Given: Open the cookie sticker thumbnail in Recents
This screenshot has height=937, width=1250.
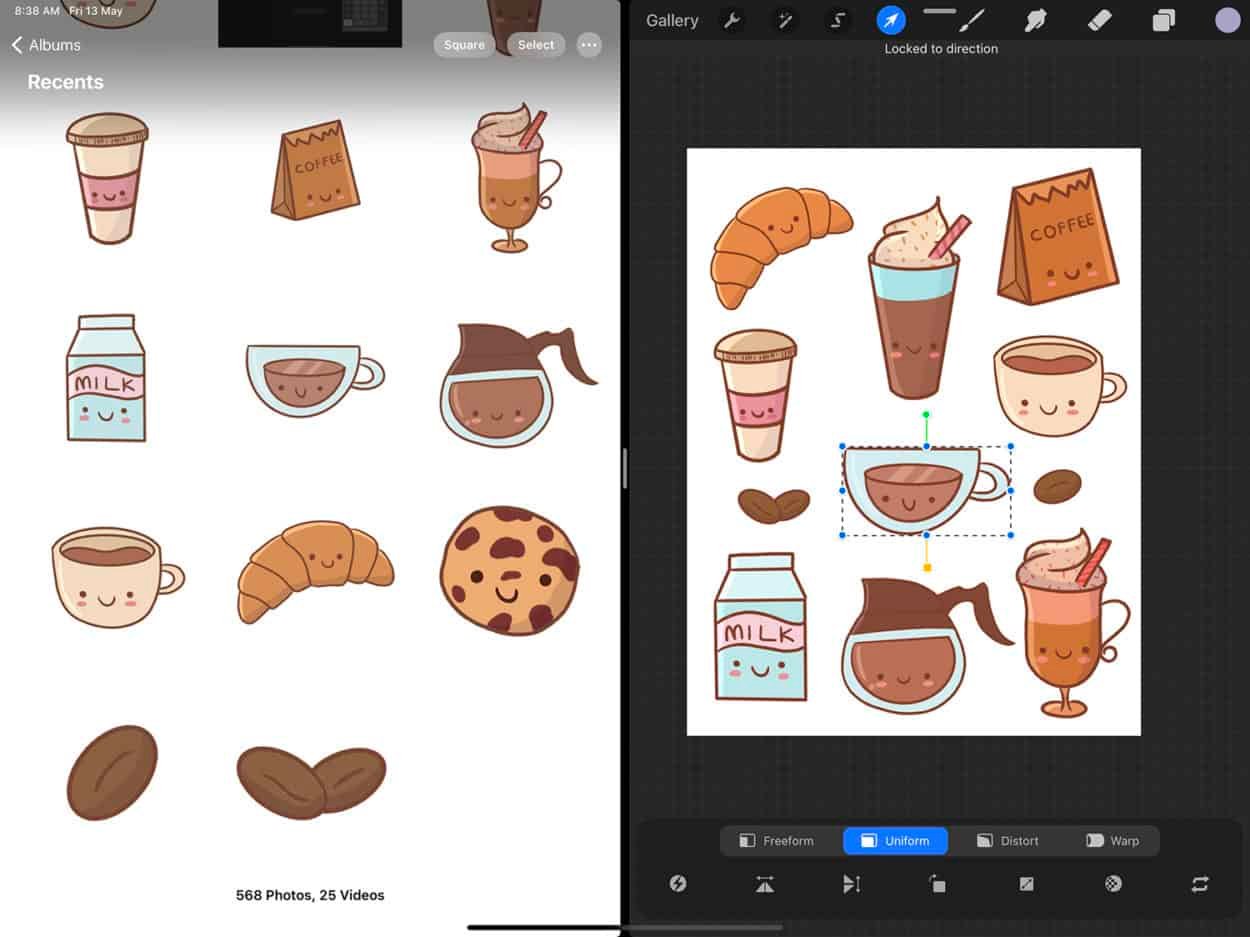Looking at the screenshot, I should 510,571.
